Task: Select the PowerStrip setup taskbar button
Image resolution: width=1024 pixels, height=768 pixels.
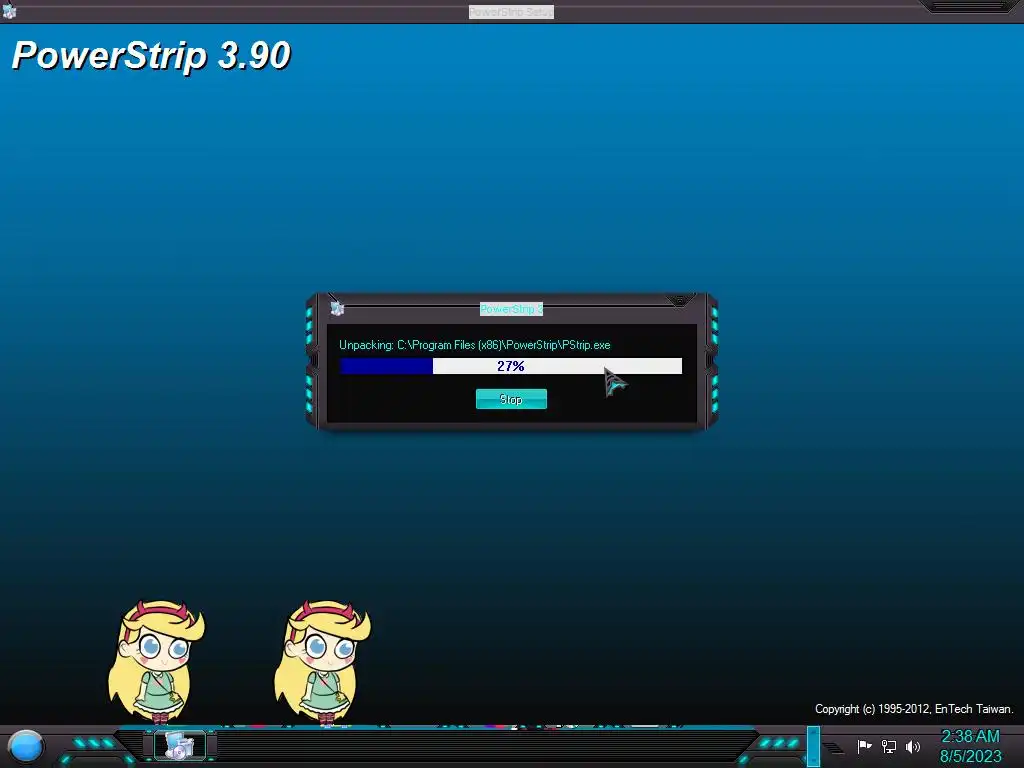Action: click(x=180, y=746)
